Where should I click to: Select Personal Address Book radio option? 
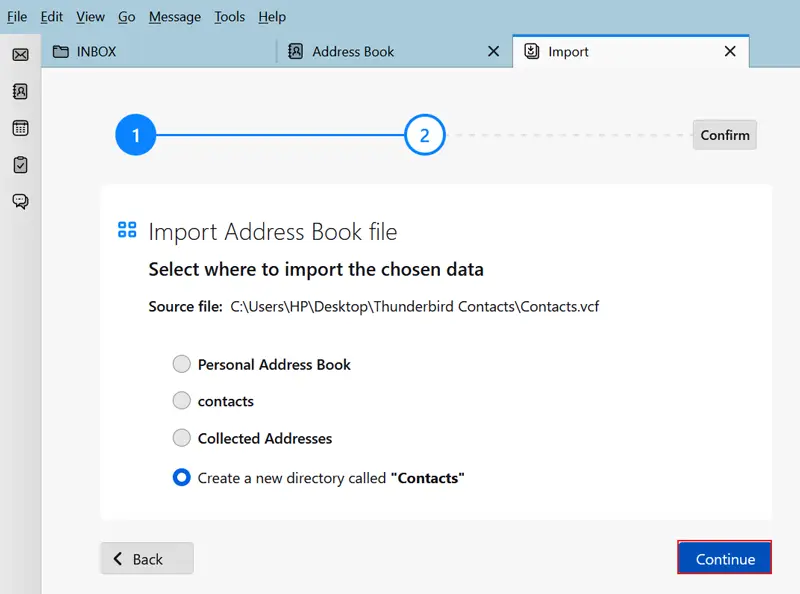click(x=181, y=364)
